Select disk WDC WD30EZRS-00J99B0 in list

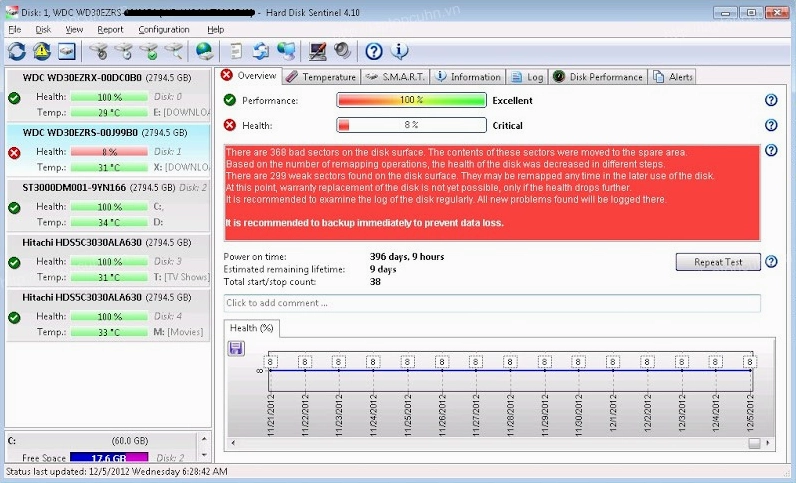click(x=108, y=149)
